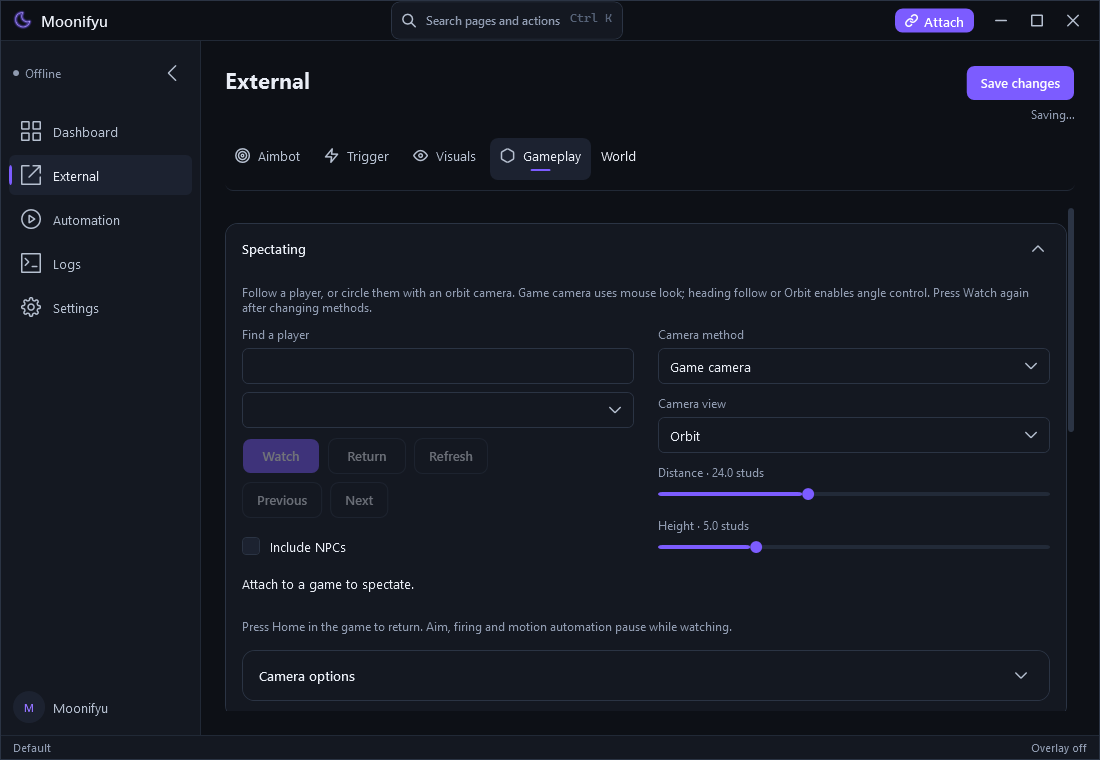Screen dimensions: 1100x760
Task: Click the External open-in-new icon
Action: click(31, 175)
